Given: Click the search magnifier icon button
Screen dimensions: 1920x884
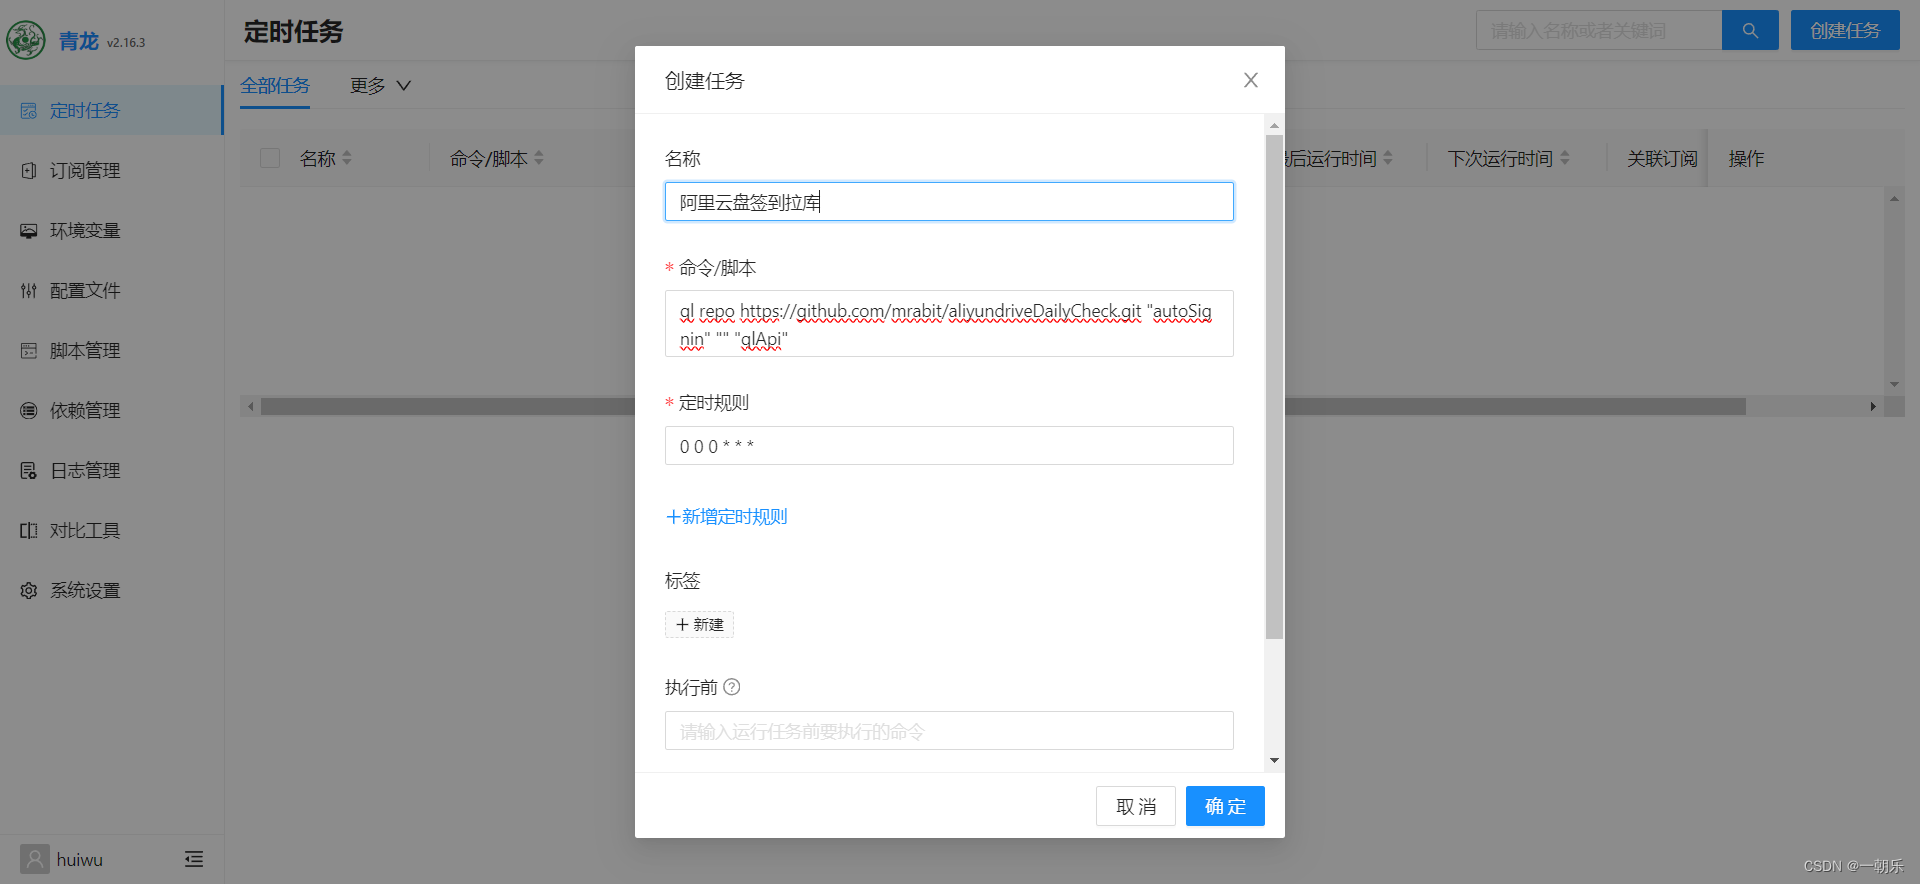Looking at the screenshot, I should point(1749,31).
